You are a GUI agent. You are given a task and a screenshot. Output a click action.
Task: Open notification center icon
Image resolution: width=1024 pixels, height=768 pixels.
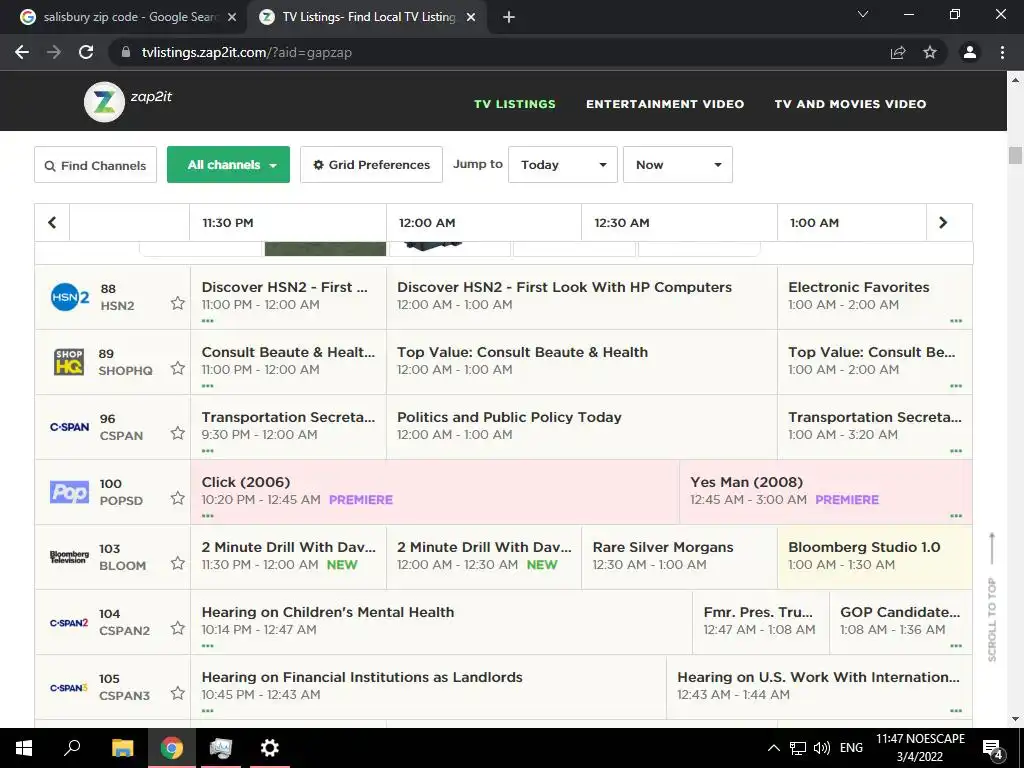click(x=992, y=749)
